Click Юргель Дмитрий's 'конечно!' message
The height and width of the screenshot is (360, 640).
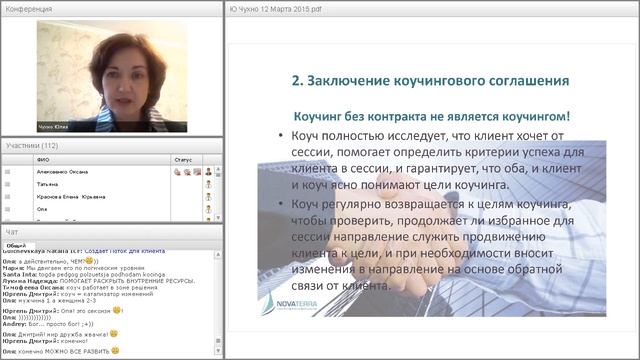[x=45, y=341]
